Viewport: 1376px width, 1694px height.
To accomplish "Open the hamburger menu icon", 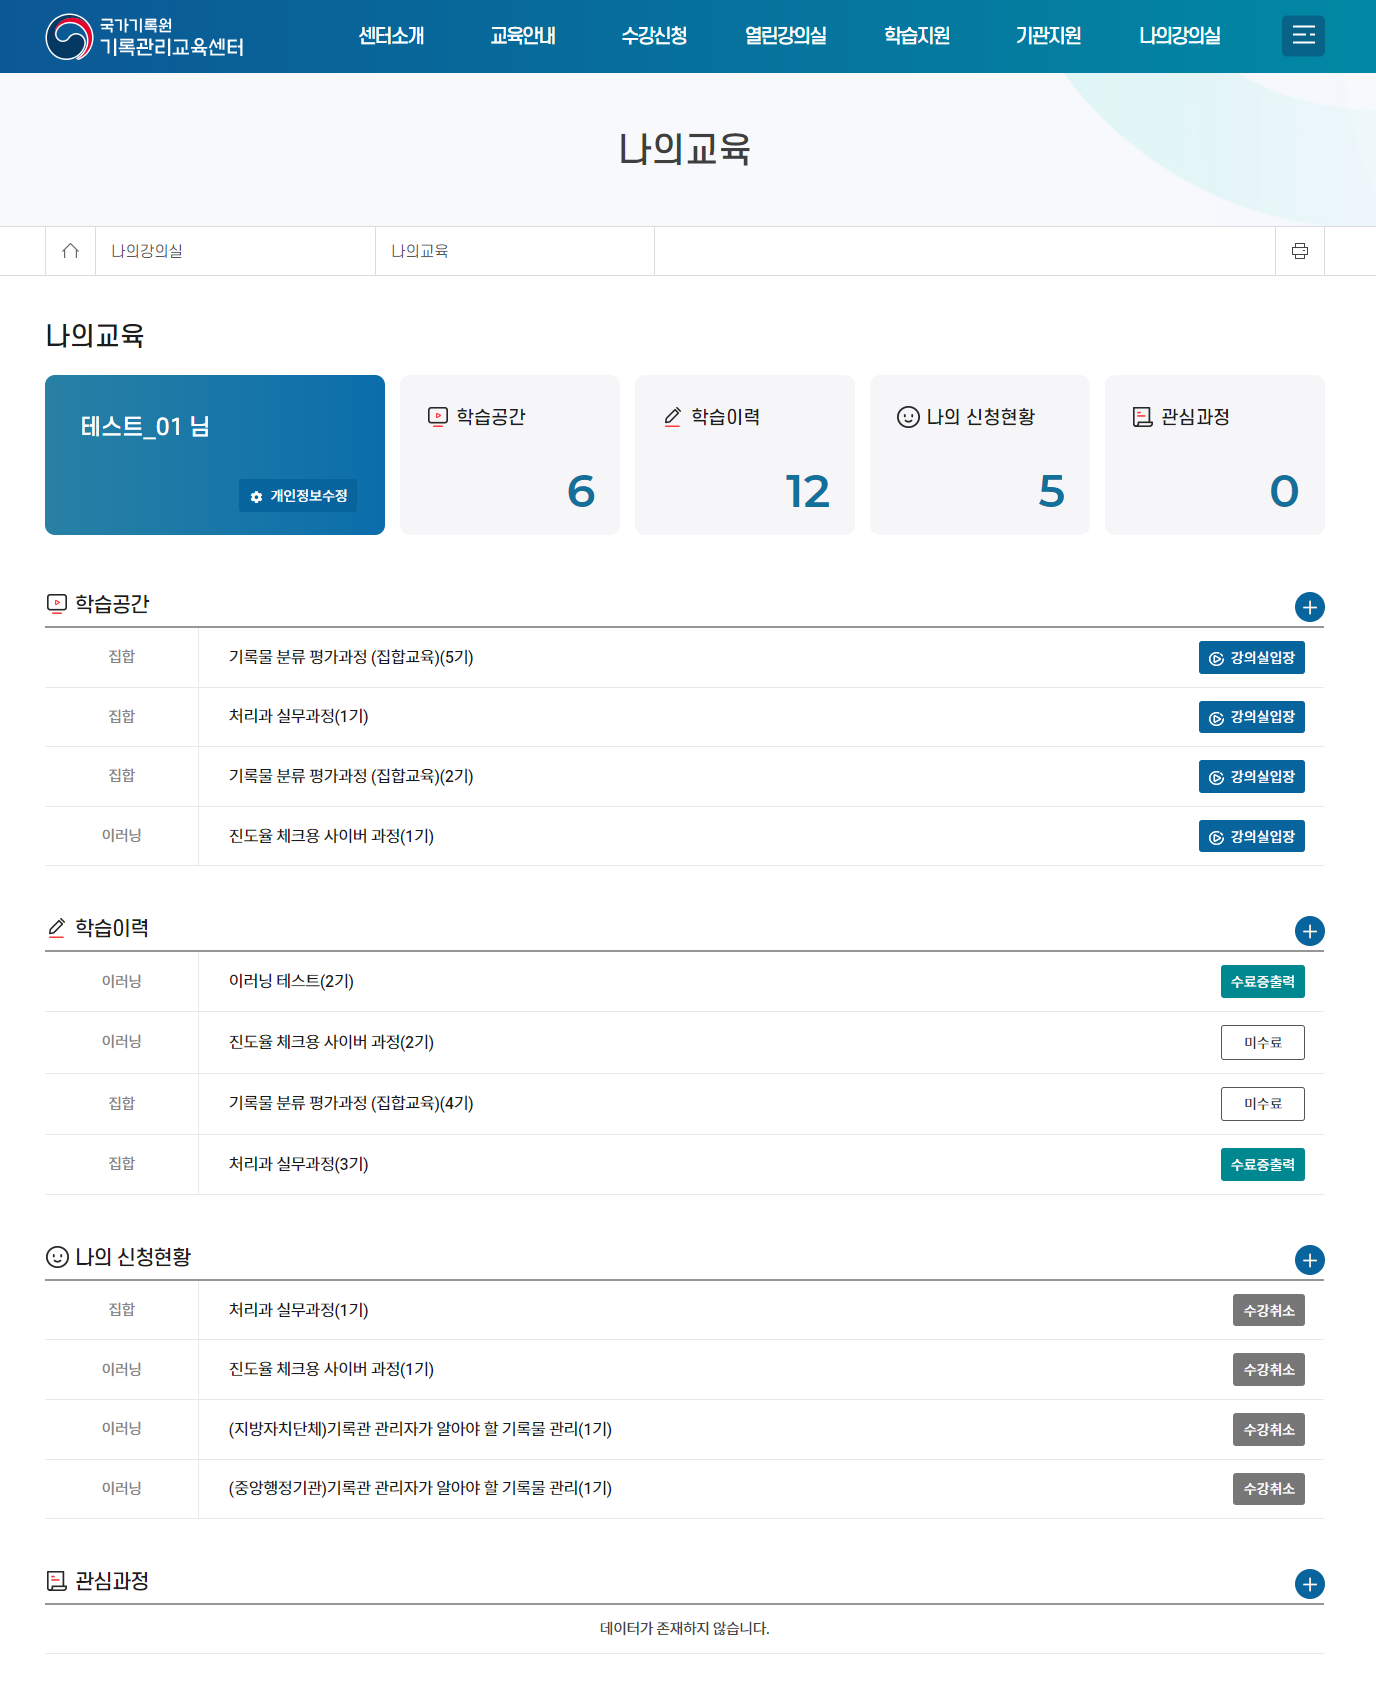I will pyautogui.click(x=1303, y=36).
